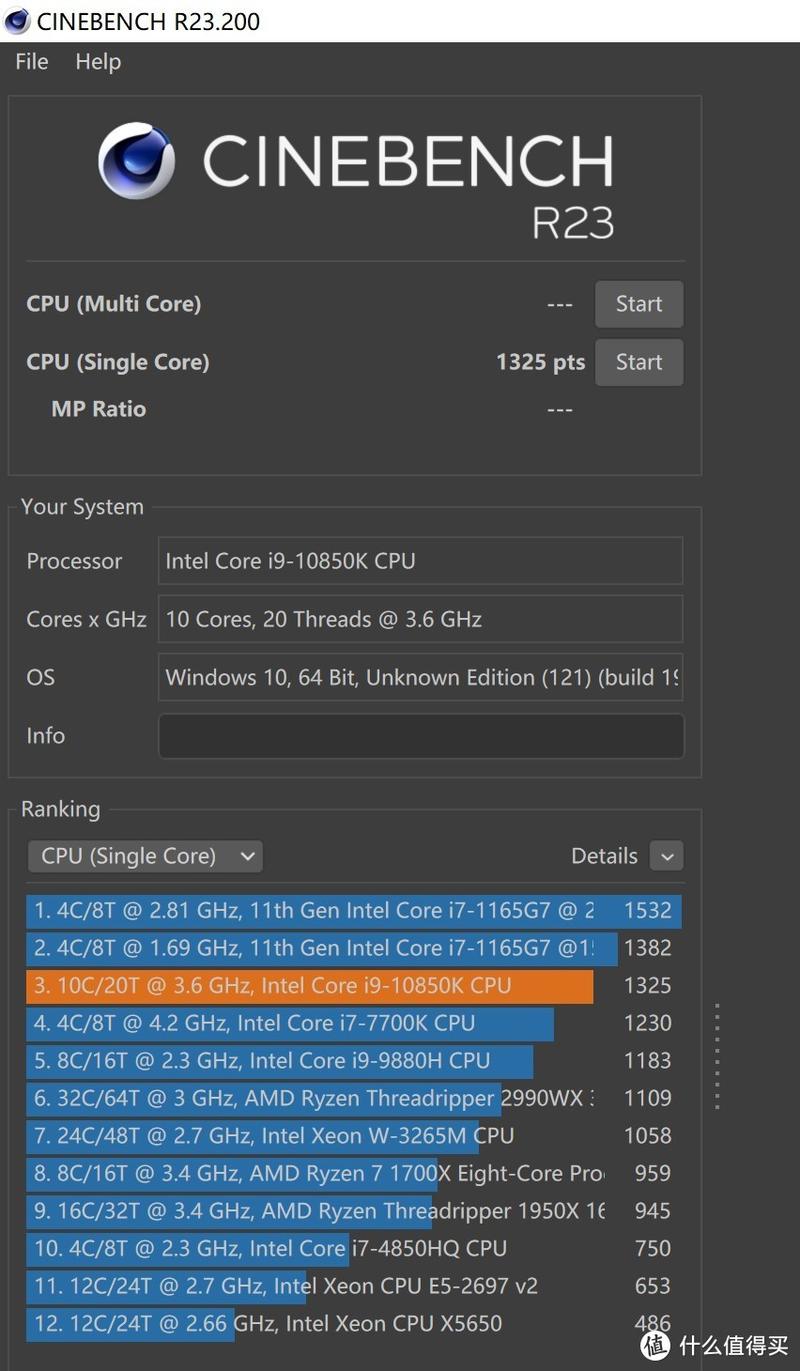Open the CPU (Single Core) ranking dropdown
This screenshot has width=800, height=1371.
point(145,856)
